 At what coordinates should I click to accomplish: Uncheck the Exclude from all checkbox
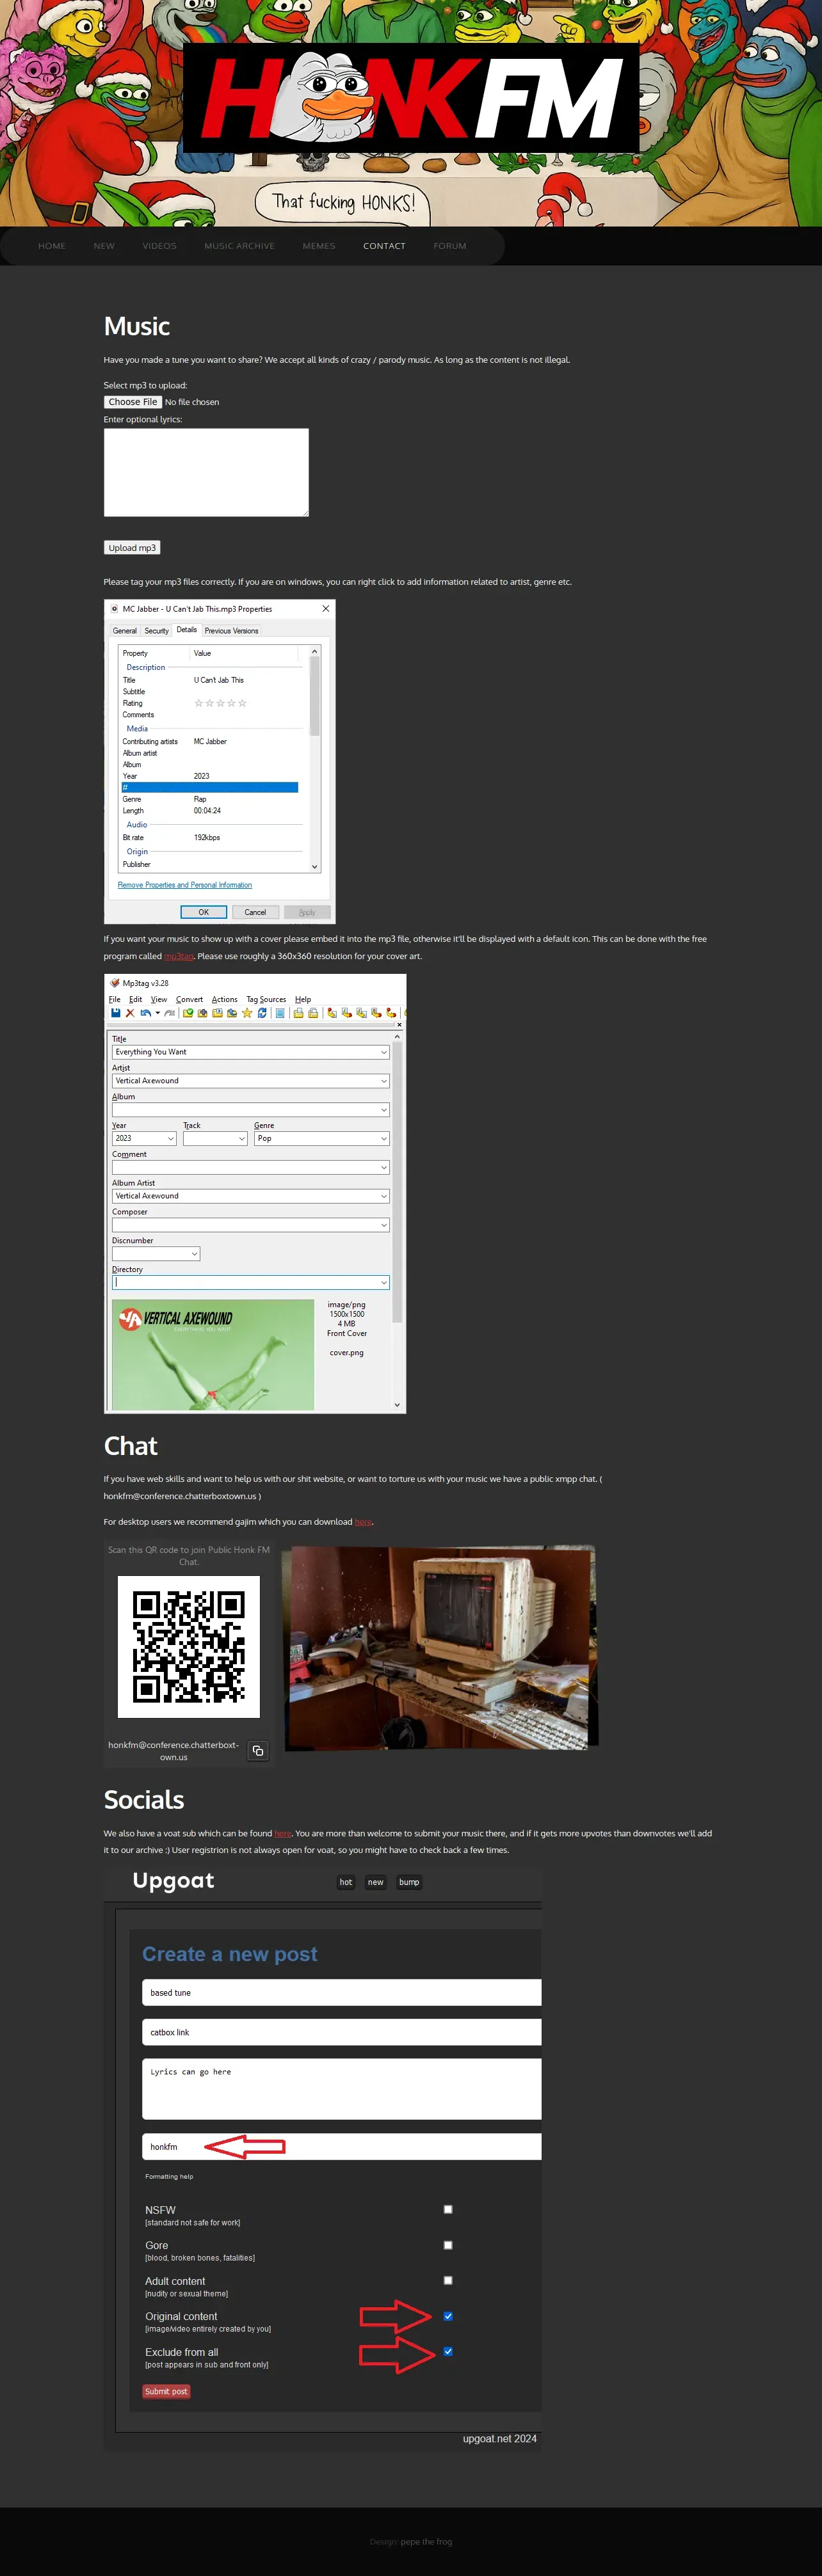point(448,2351)
